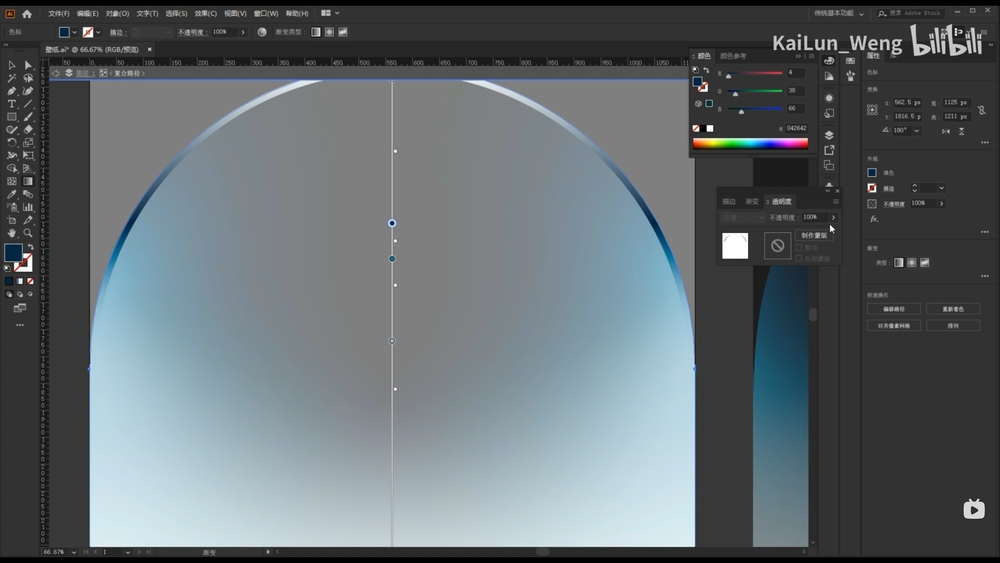Open the 对象(O) menu
Viewport: 1000px width, 563px height.
117,13
